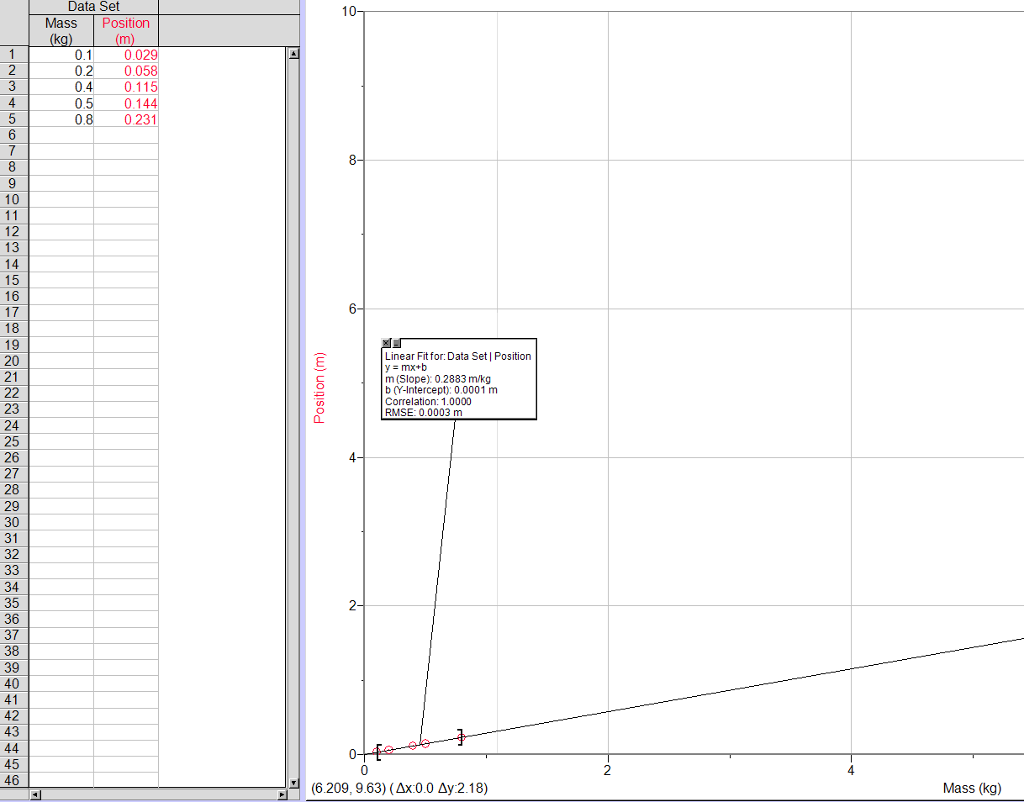Click the table's scroll-right arrow
Screen dimensions: 1024x802
281,795
